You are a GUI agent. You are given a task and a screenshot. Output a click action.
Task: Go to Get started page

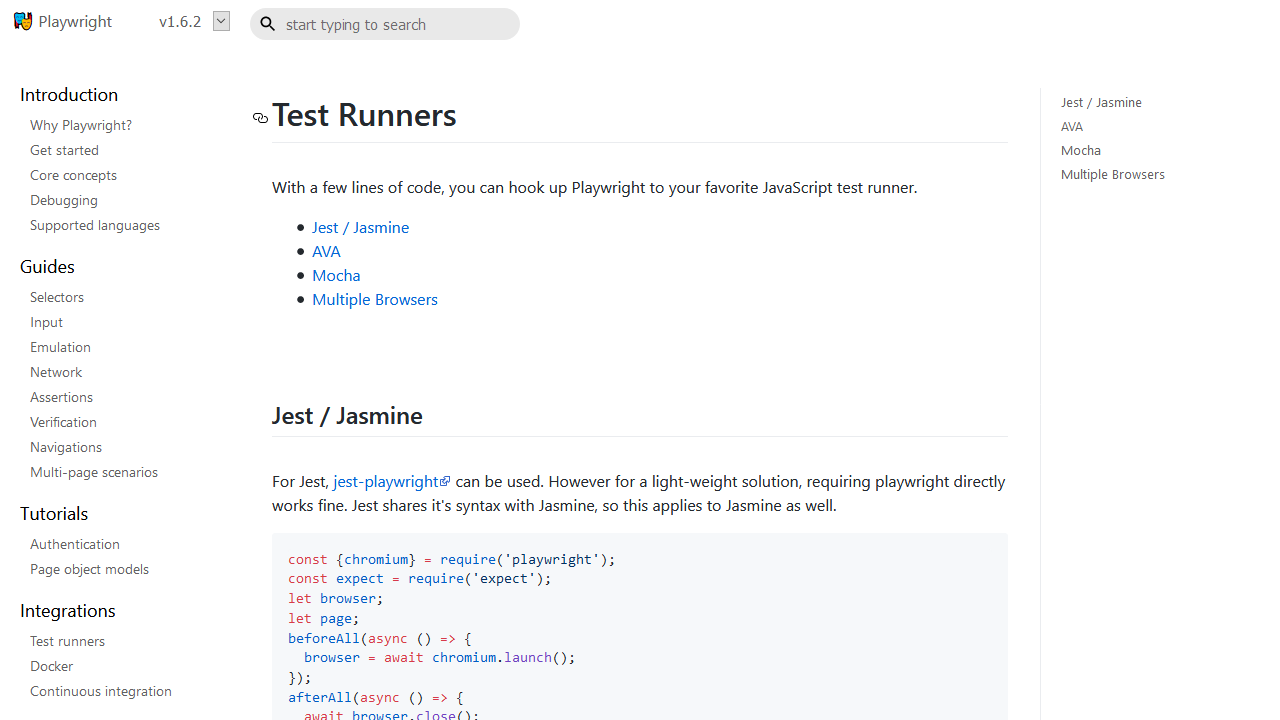64,150
